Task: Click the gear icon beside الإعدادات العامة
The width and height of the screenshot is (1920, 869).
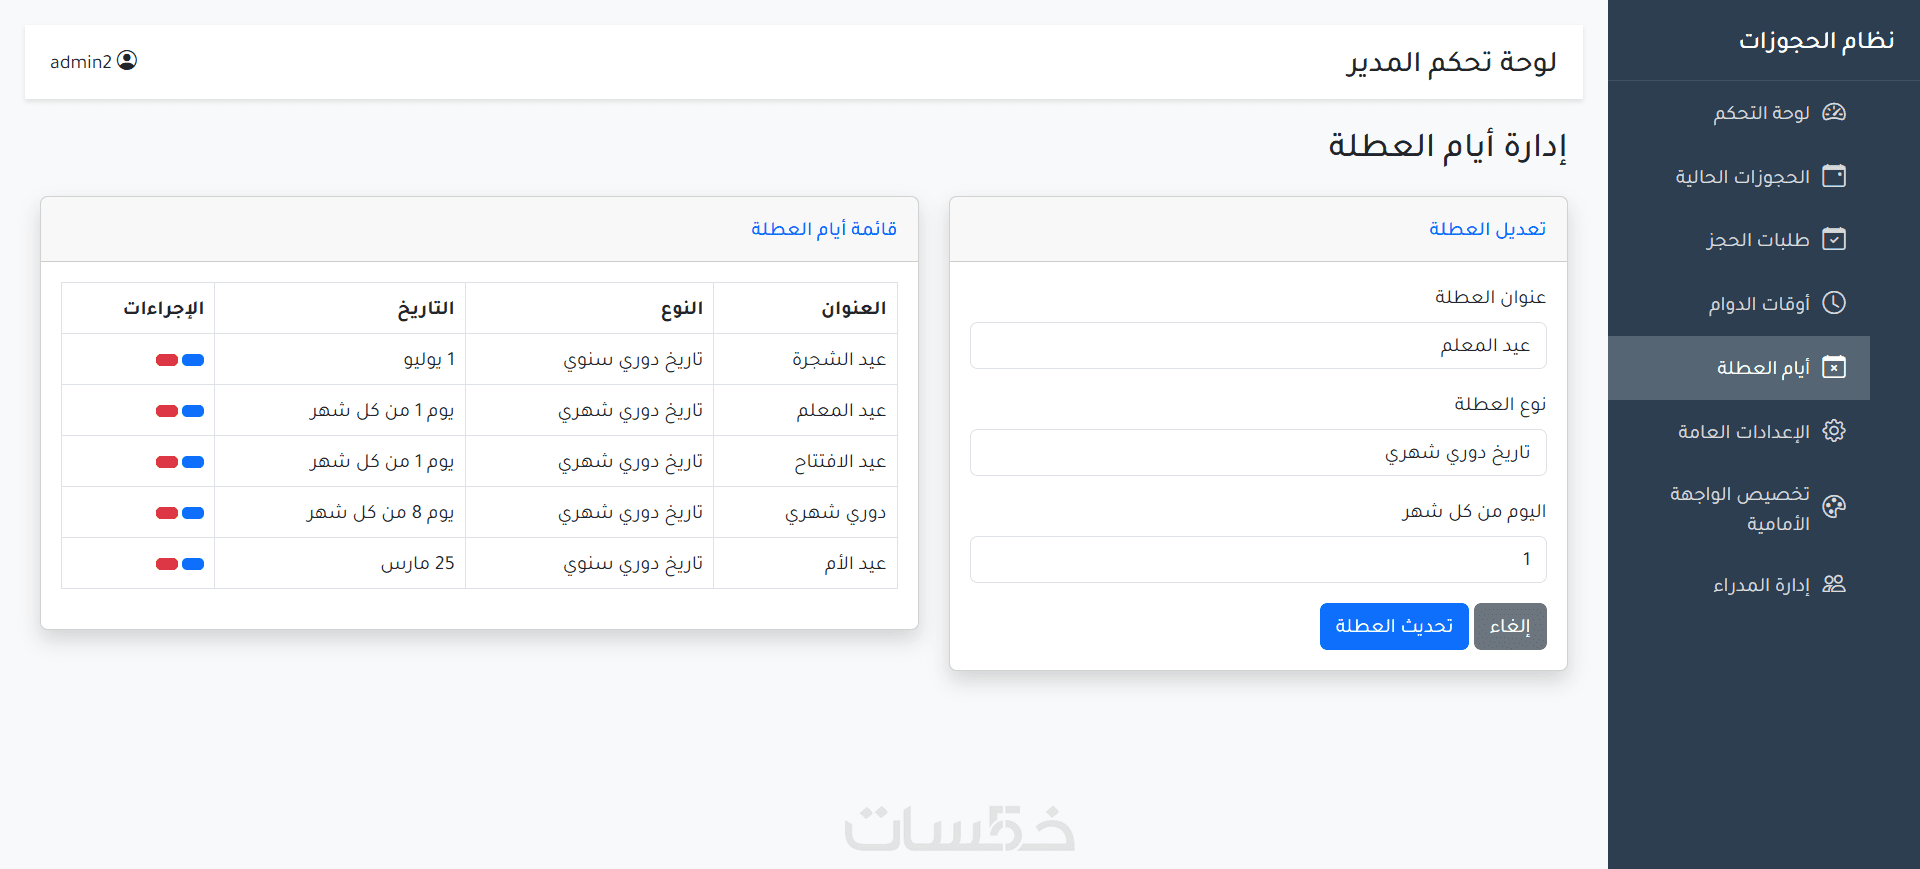Action: point(1834,431)
